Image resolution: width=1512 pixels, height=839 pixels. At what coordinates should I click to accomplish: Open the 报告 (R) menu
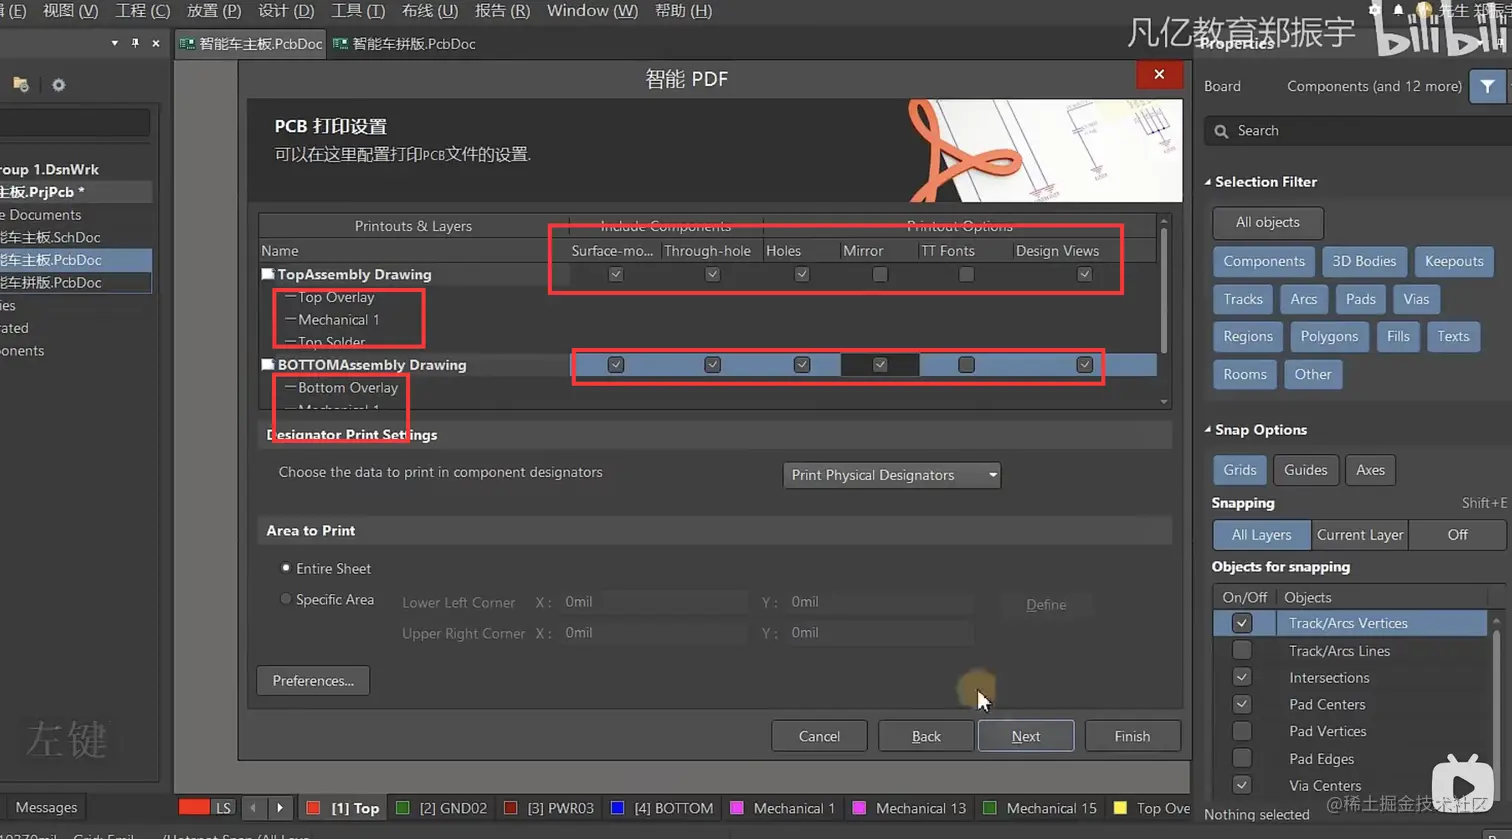point(502,11)
